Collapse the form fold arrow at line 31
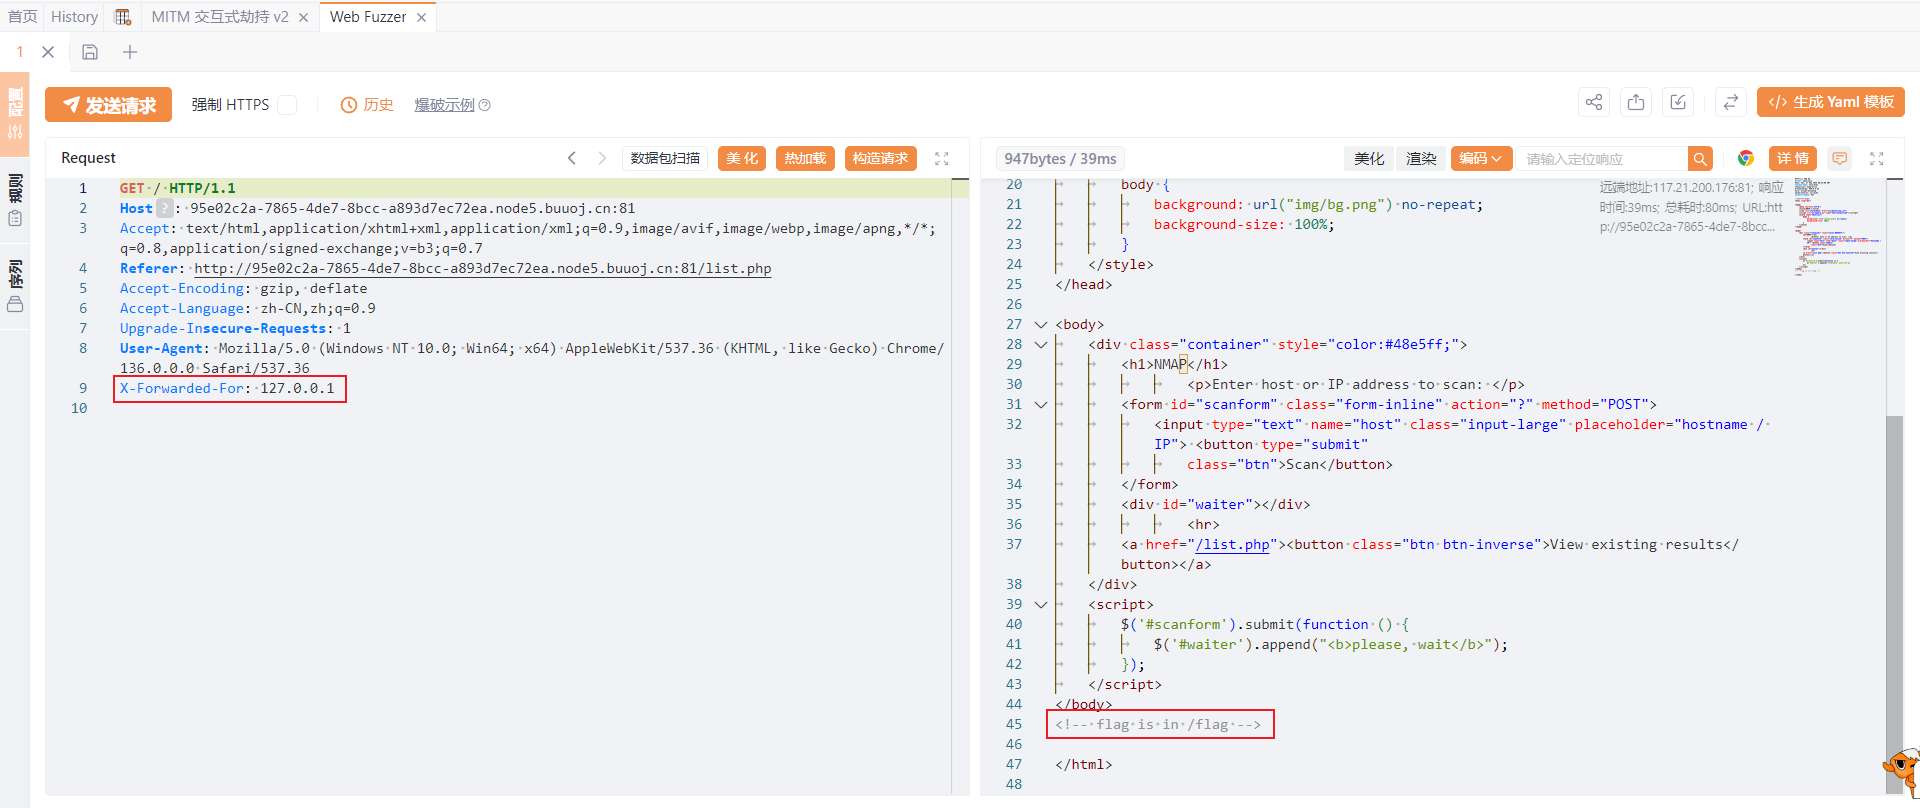The height and width of the screenshot is (808, 1920). pyautogui.click(x=1041, y=405)
